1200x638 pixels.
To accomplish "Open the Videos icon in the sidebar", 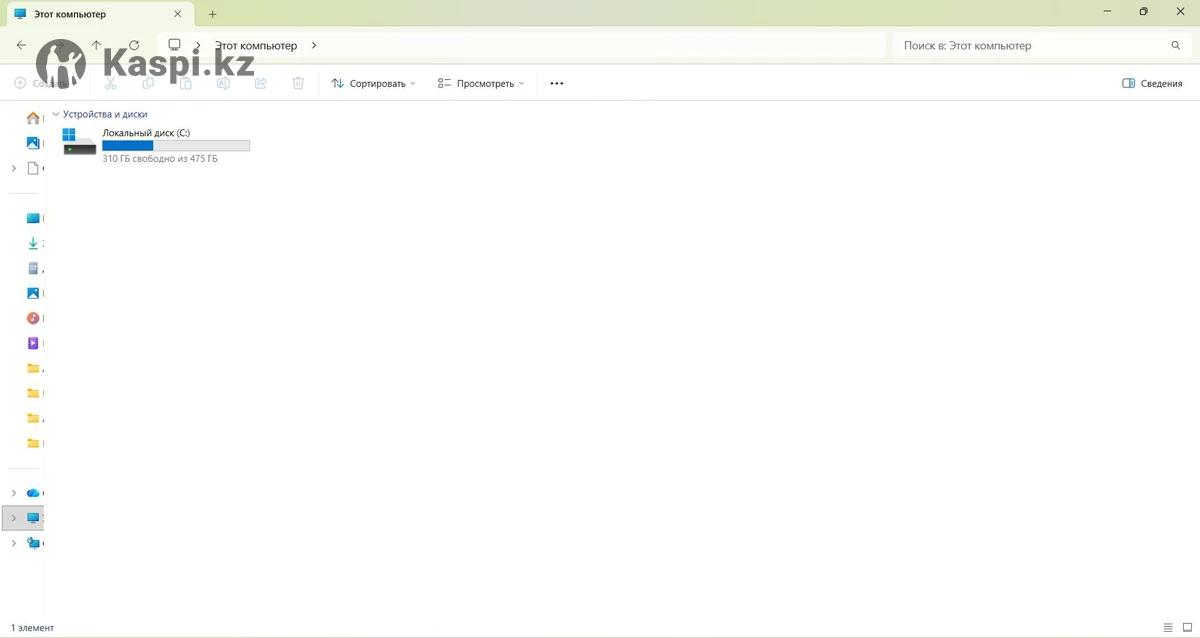I will click(x=33, y=343).
